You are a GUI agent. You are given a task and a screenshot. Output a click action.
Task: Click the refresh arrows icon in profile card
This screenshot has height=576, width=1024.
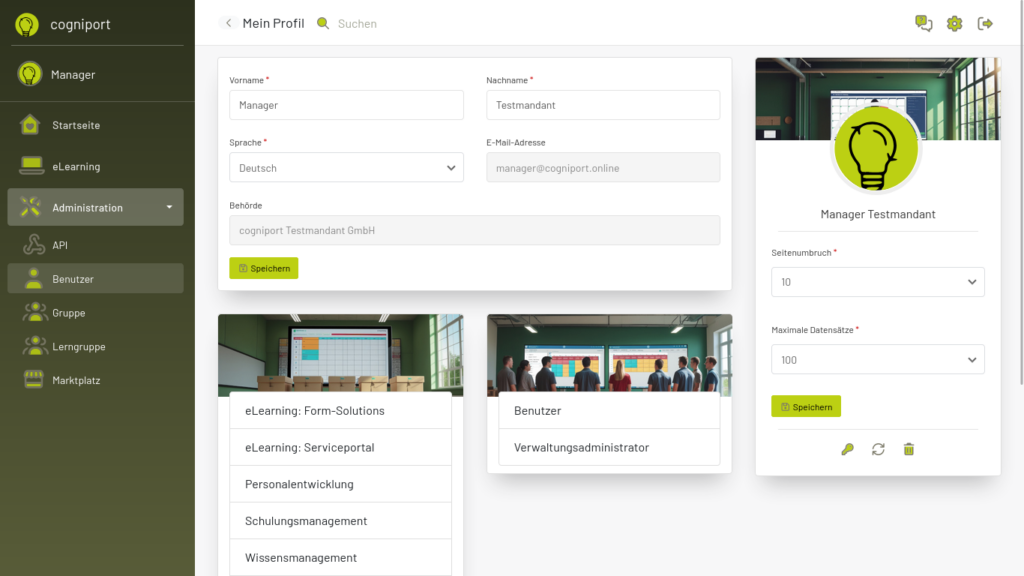[878, 449]
